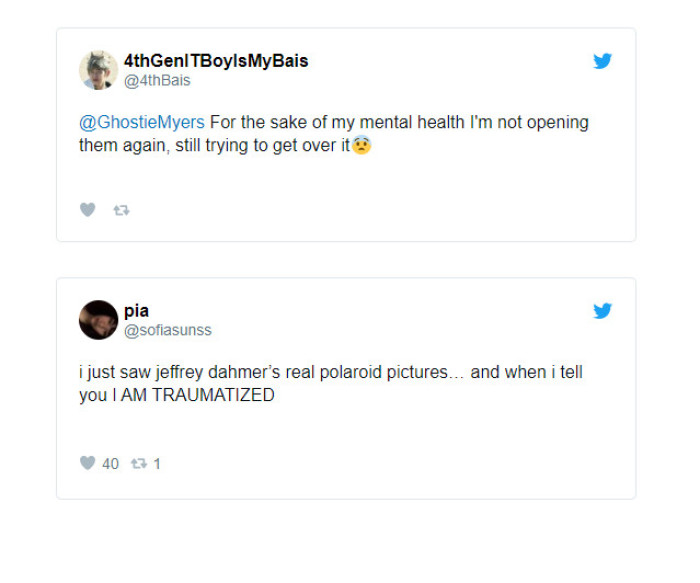Follow the @GhostieMyers mention link

(x=141, y=122)
